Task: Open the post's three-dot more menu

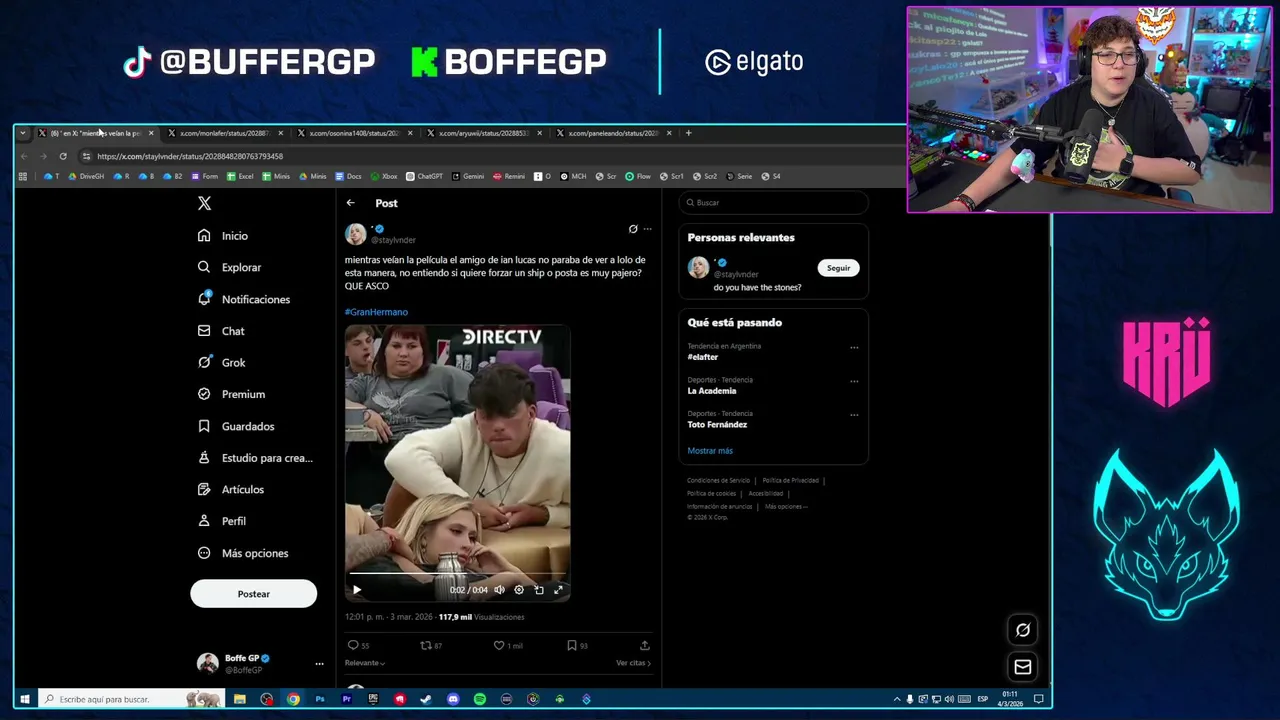Action: click(x=647, y=229)
